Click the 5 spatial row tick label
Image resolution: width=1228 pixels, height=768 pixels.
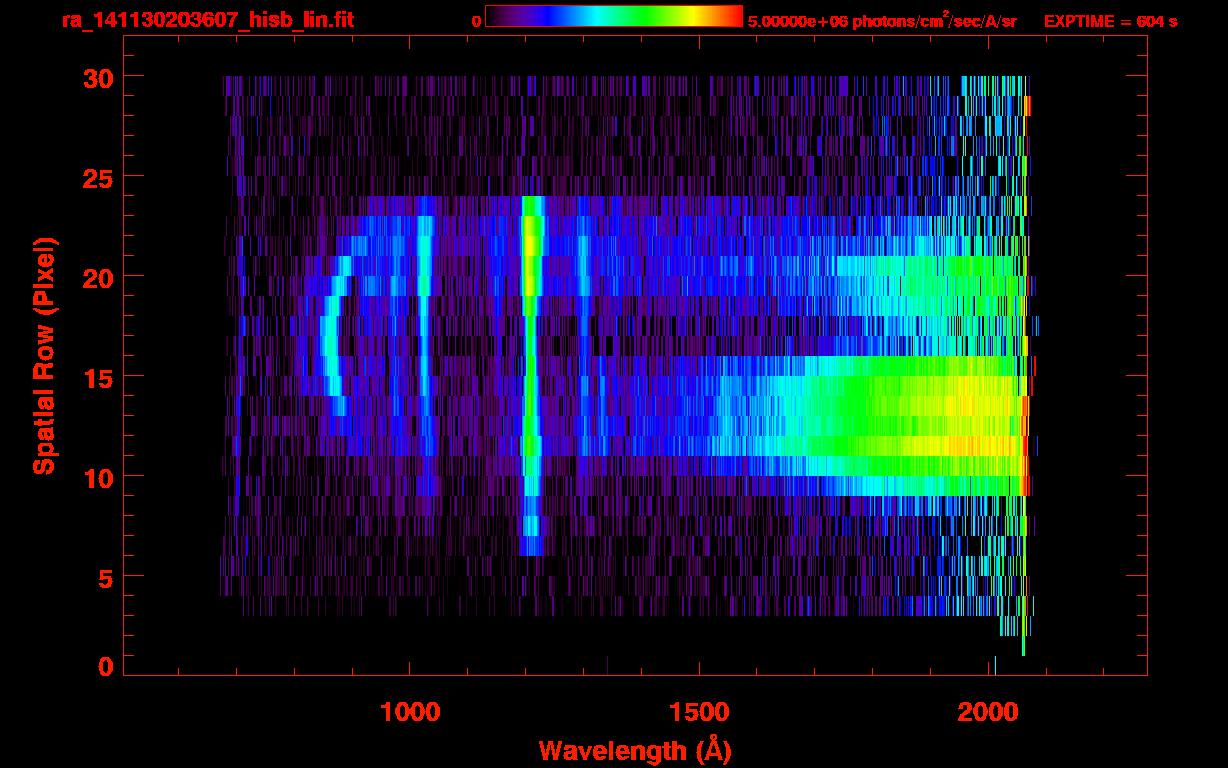107,577
